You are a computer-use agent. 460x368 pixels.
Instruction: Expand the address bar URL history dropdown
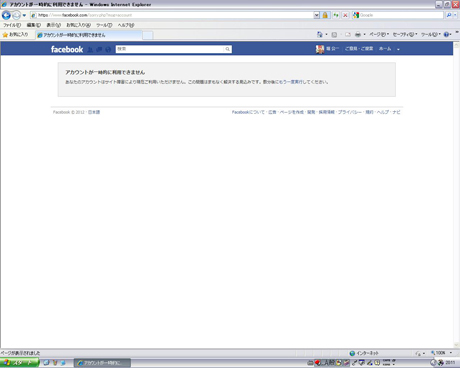pyautogui.click(x=316, y=15)
